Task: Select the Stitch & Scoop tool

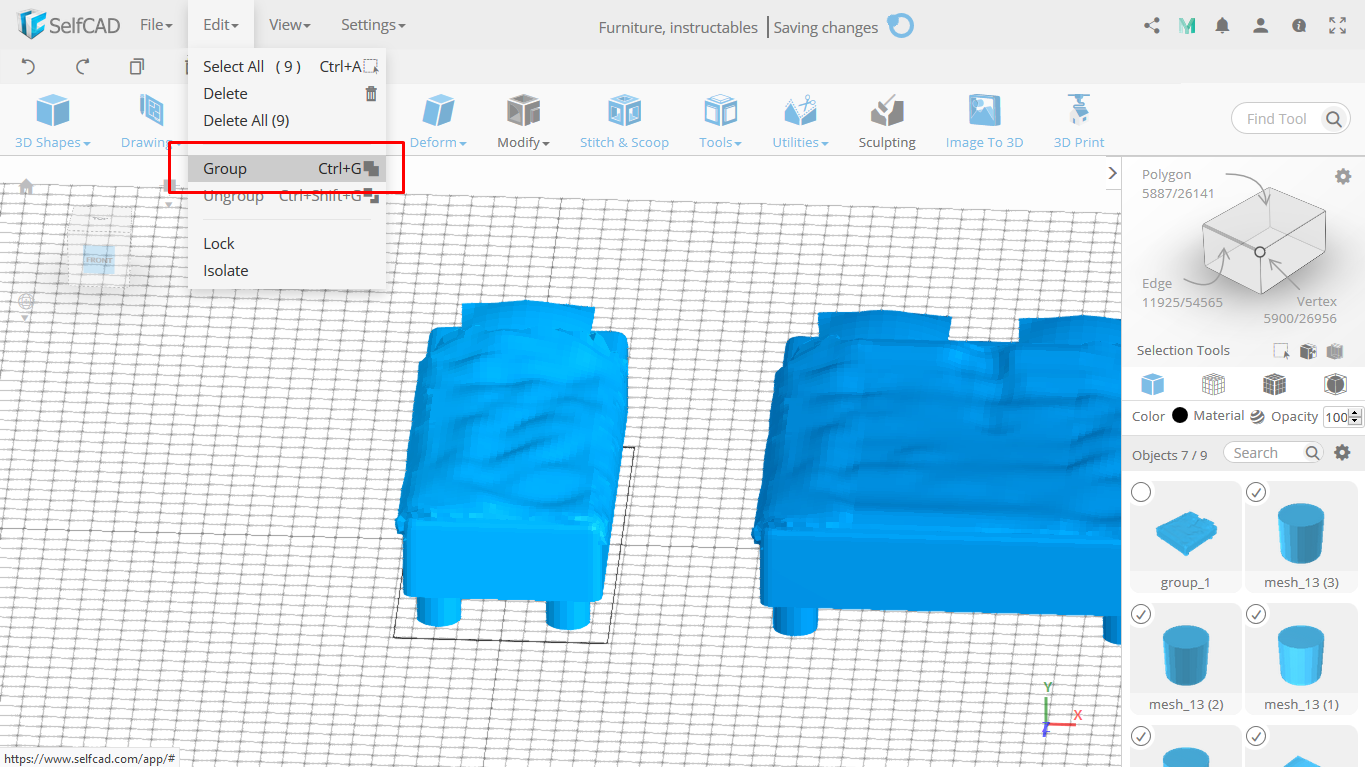Action: point(624,122)
